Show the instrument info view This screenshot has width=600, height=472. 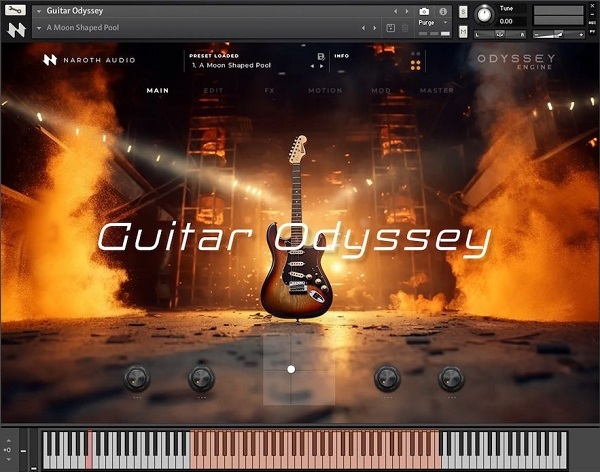443,11
